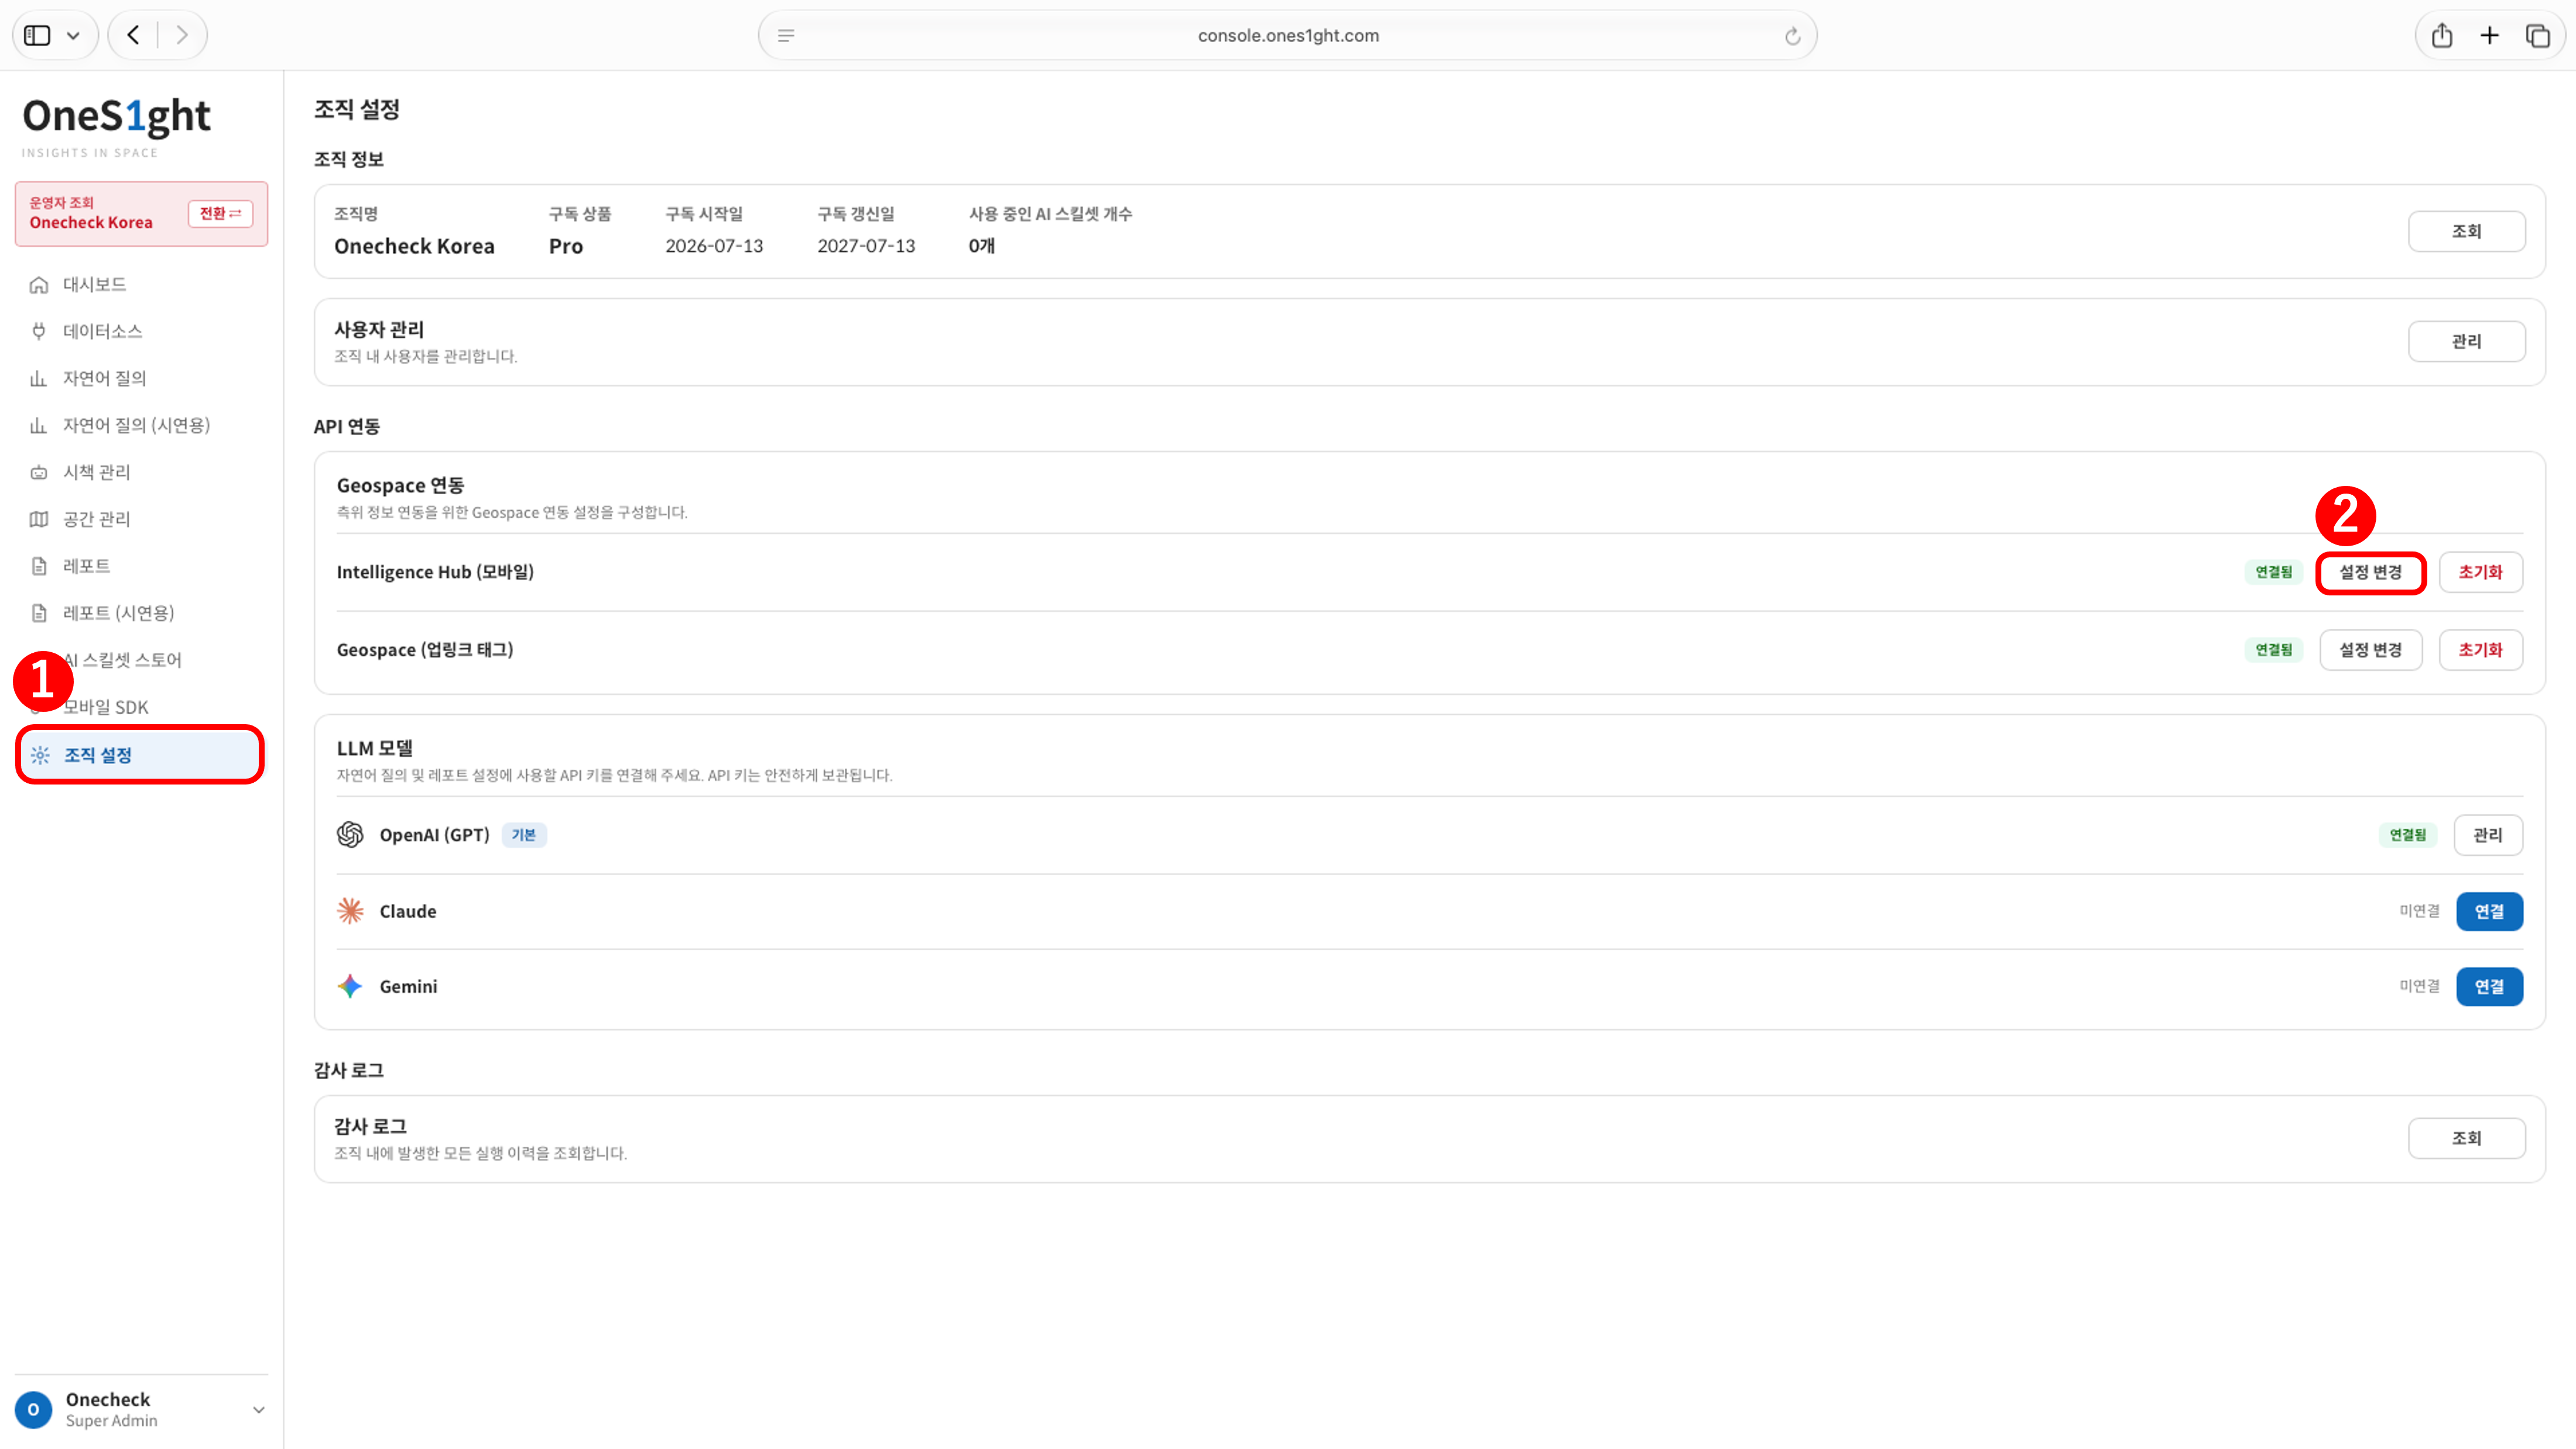Click the 전환 switch organization button
Viewport: 2576px width, 1449px height.
(220, 214)
